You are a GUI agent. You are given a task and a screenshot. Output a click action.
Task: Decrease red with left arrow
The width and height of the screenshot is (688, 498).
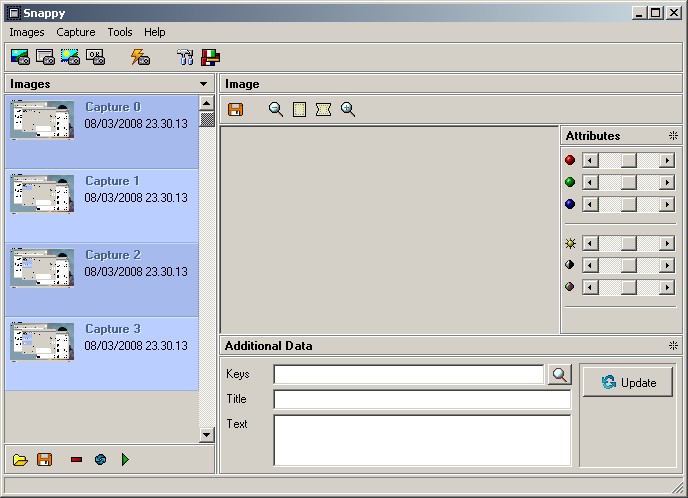click(x=590, y=160)
